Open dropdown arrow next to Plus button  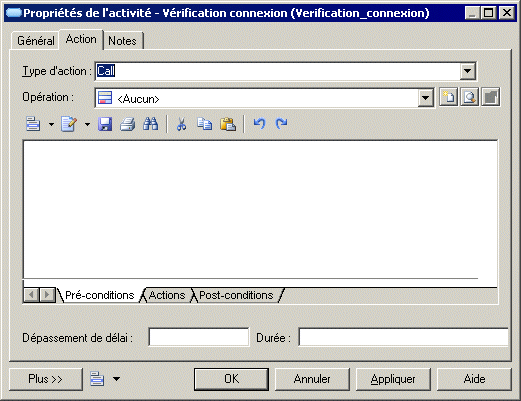pyautogui.click(x=116, y=379)
